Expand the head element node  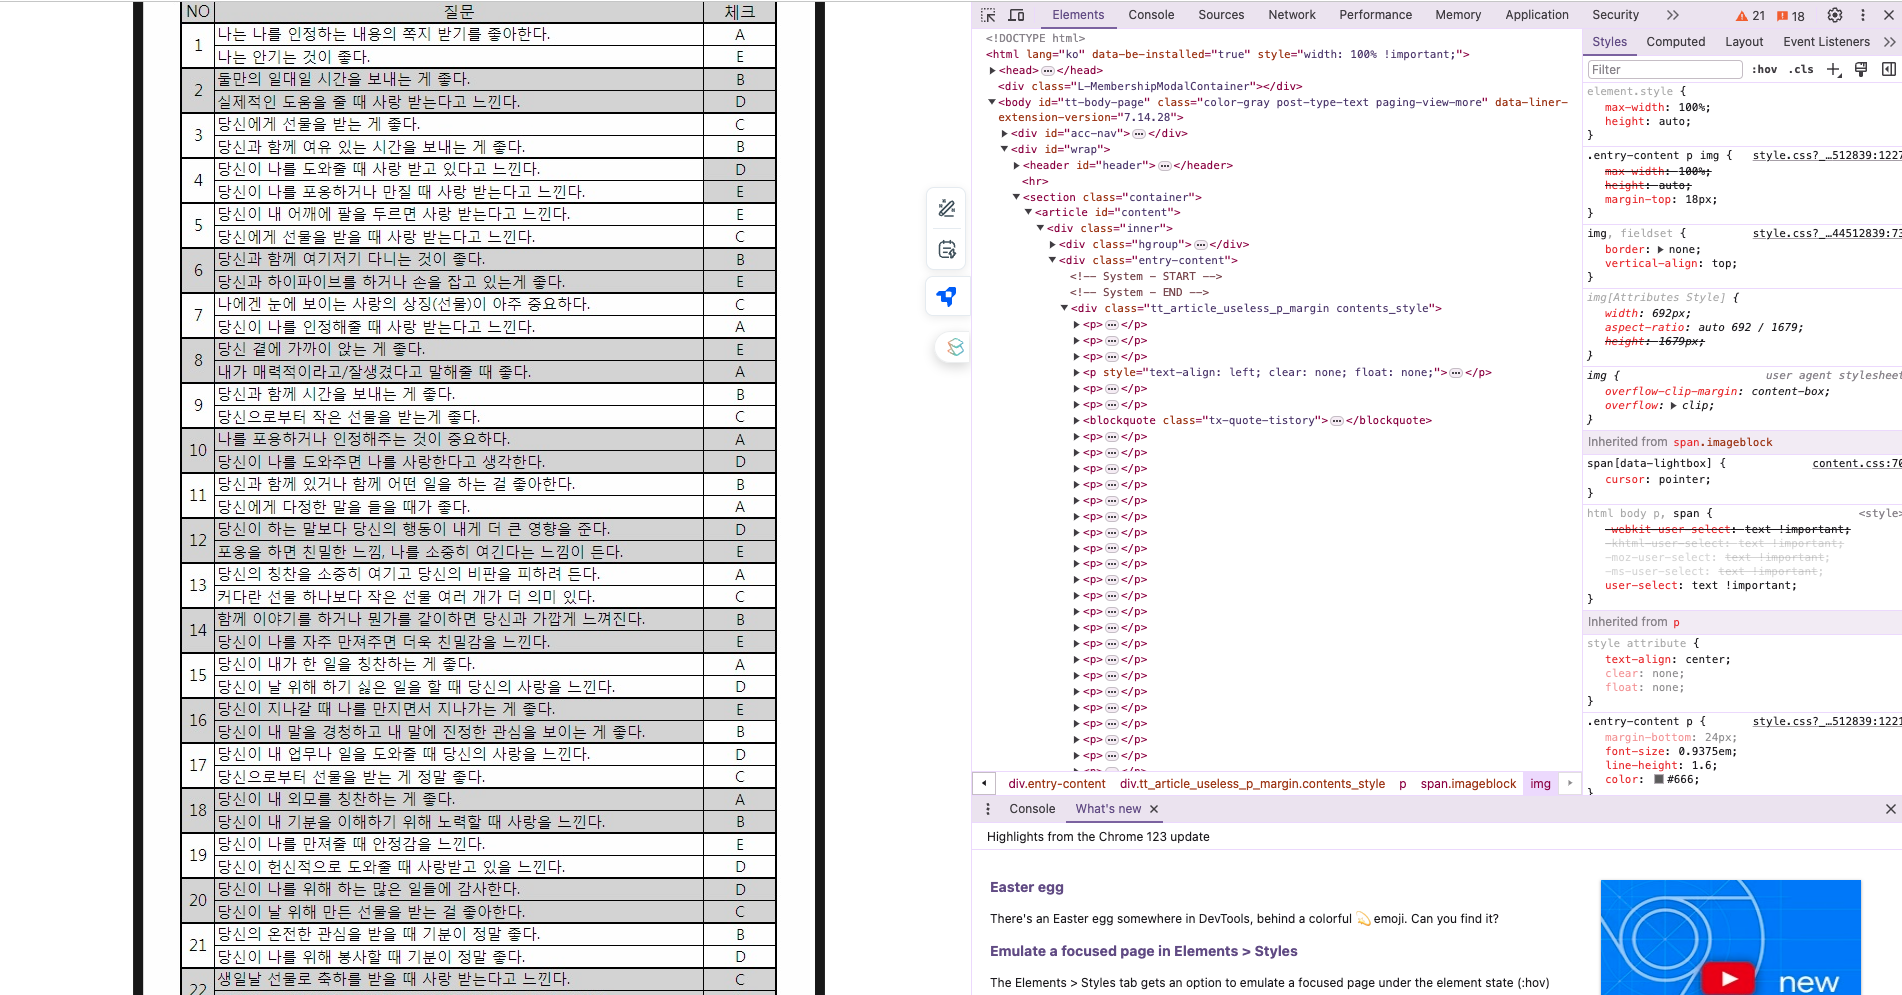992,71
